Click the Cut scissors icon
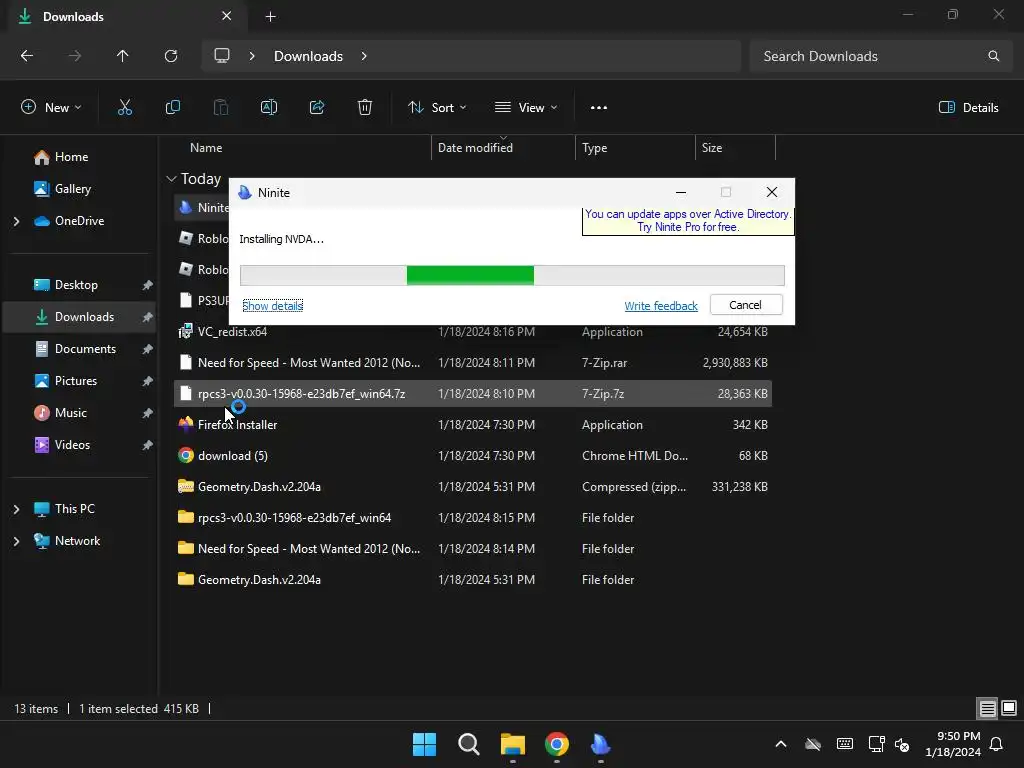 [x=125, y=108]
